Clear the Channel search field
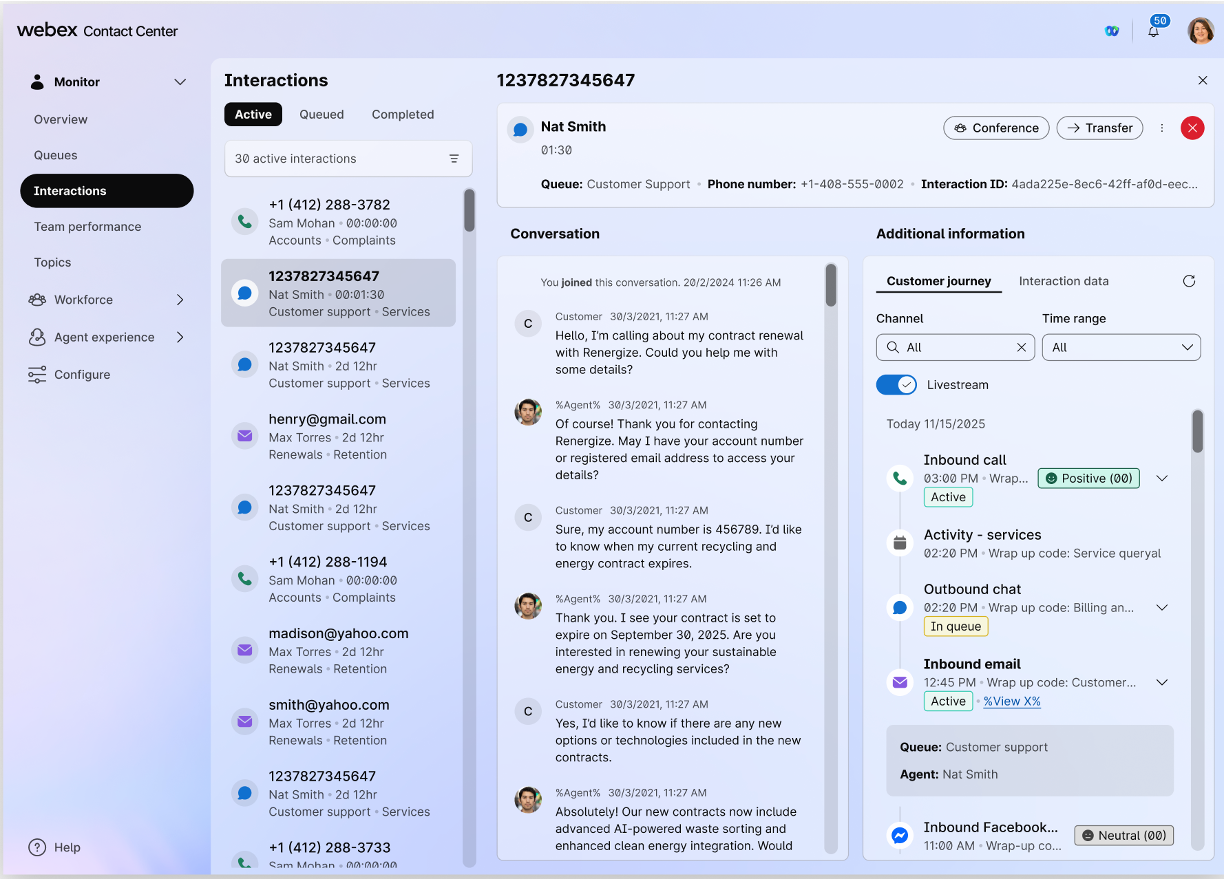1224x880 pixels. click(1021, 348)
